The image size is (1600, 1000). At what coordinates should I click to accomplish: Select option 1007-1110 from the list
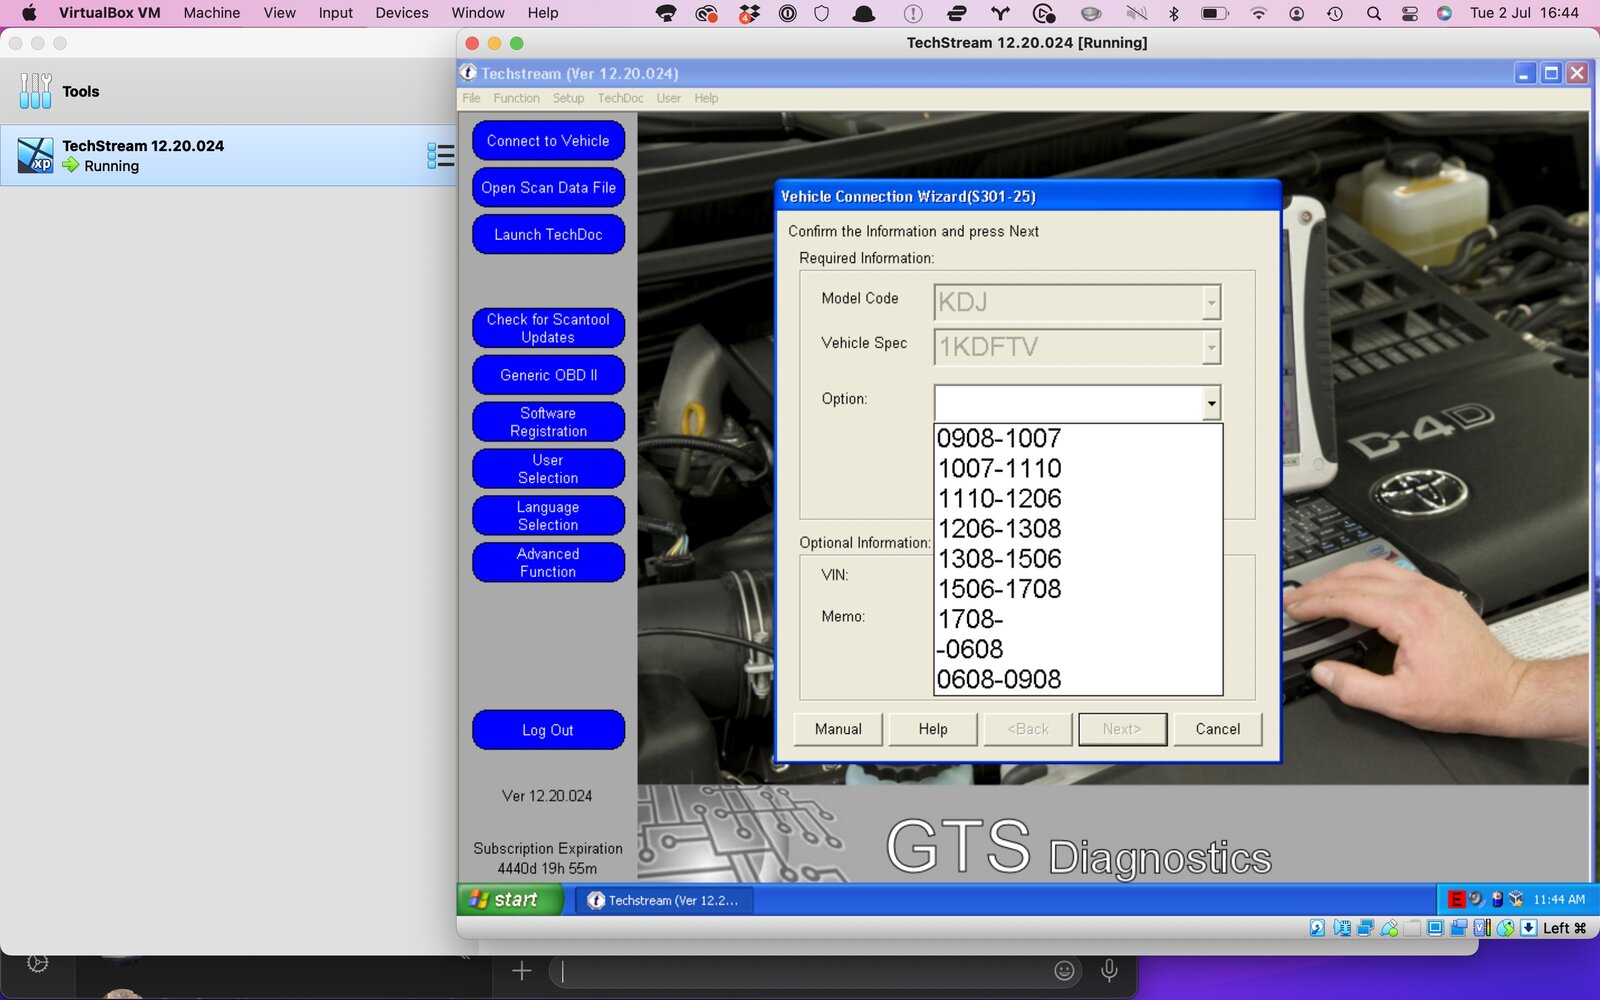(1077, 468)
